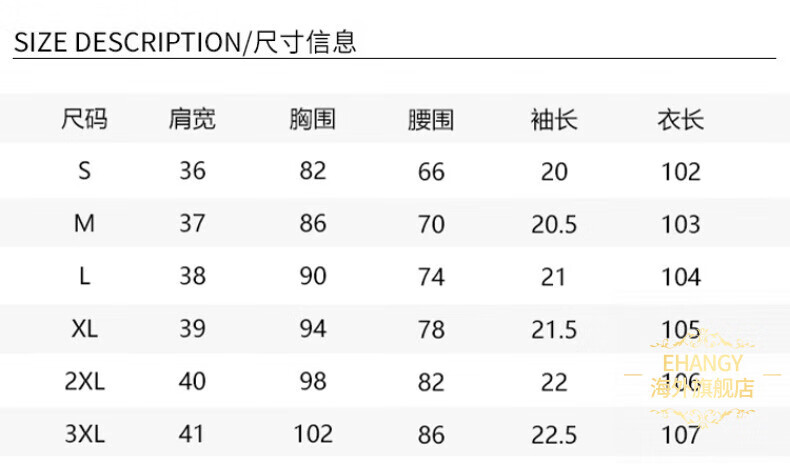The width and height of the screenshot is (790, 464).
Task: Click the M size row label
Action: coord(84,223)
